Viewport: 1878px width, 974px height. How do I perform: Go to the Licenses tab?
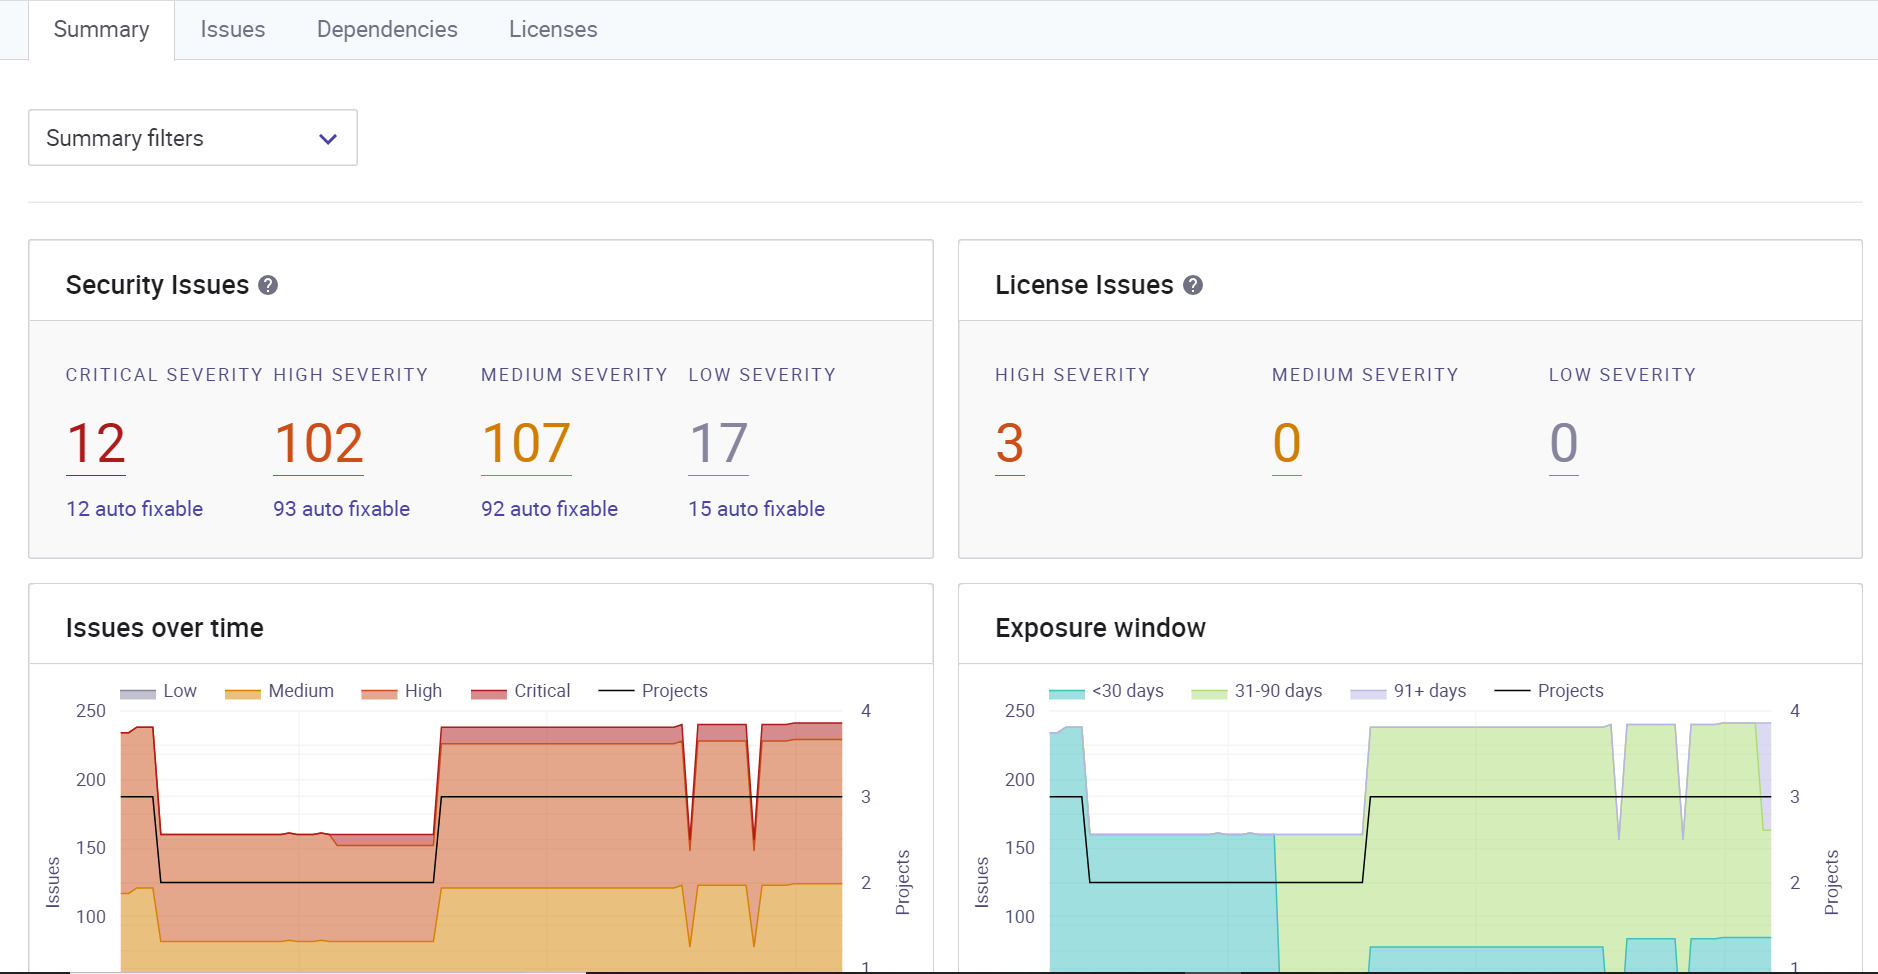[553, 29]
